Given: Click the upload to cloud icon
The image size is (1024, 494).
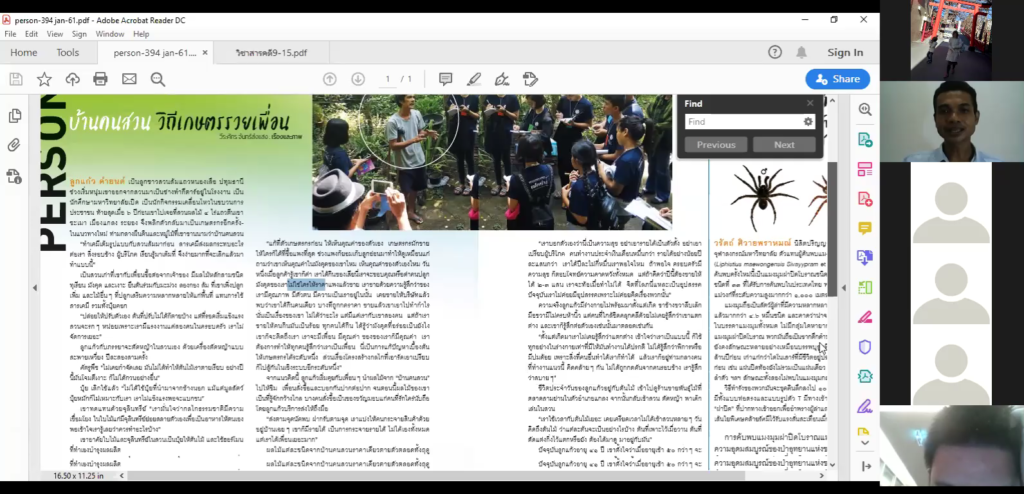Looking at the screenshot, I should (72, 79).
